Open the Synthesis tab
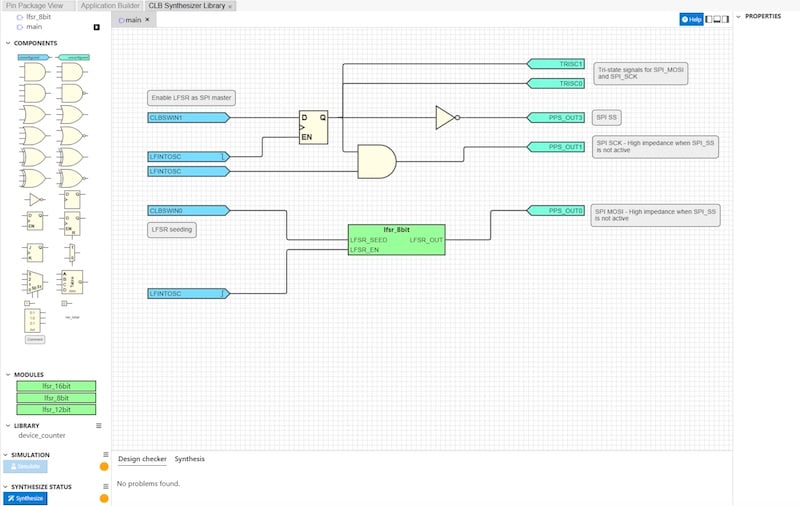This screenshot has width=800, height=506. pos(189,459)
